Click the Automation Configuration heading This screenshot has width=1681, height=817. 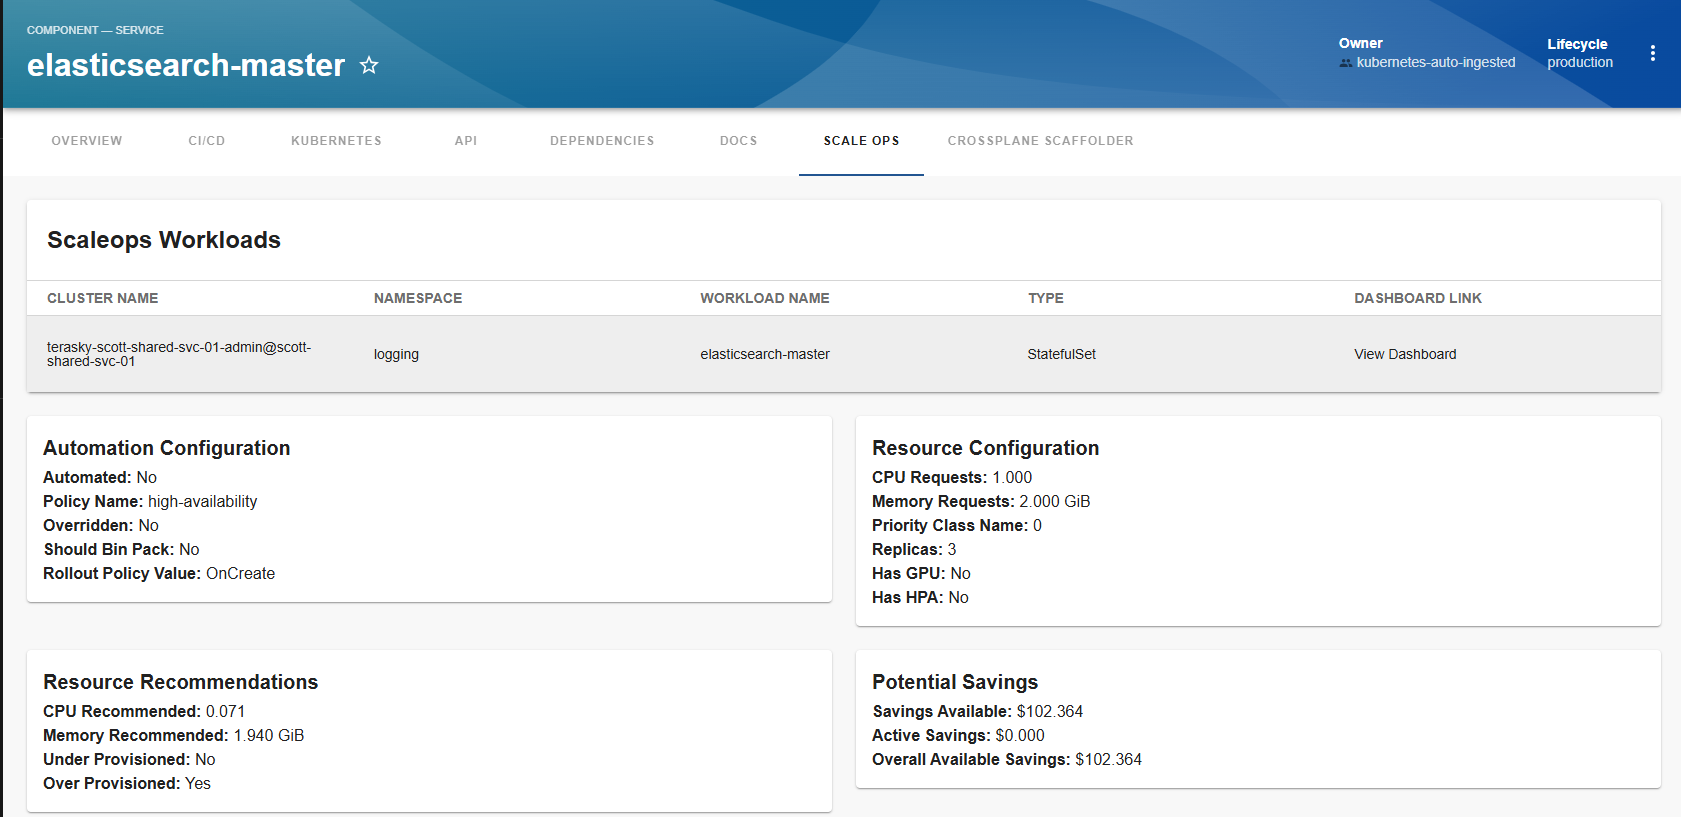[167, 448]
